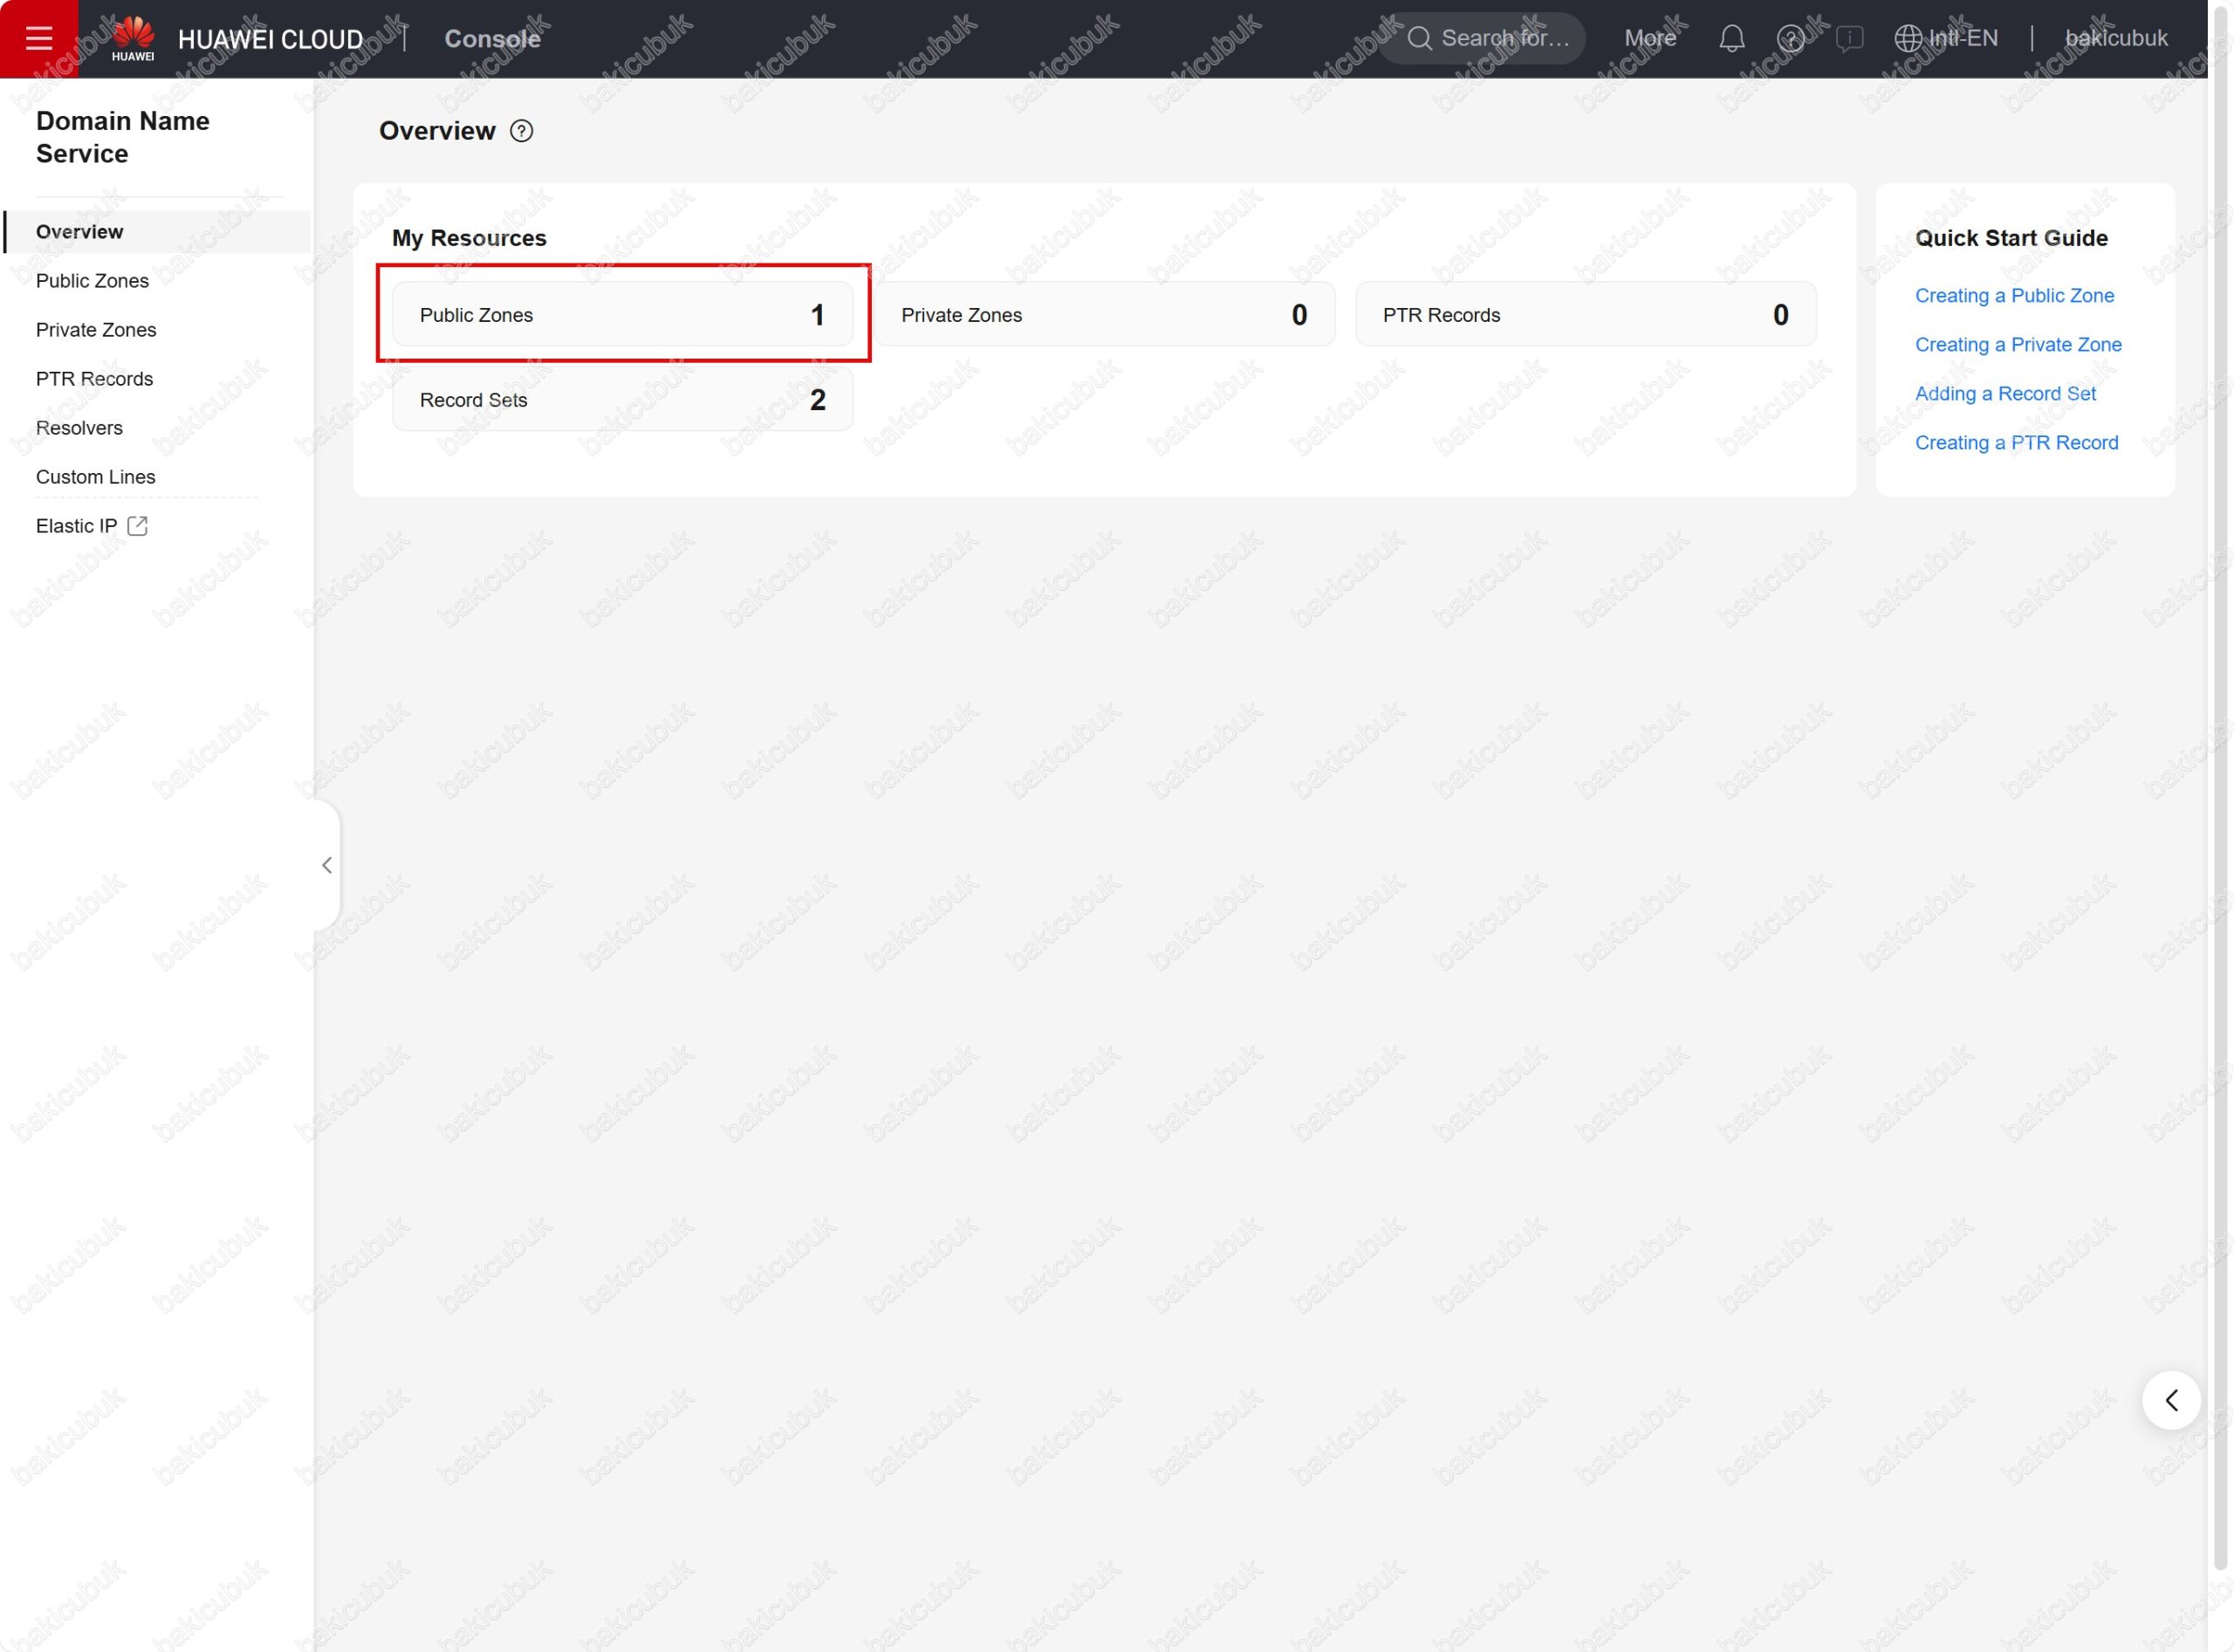This screenshot has width=2234, height=1652.
Task: Open the hamburger service list menu
Action: click(x=38, y=38)
